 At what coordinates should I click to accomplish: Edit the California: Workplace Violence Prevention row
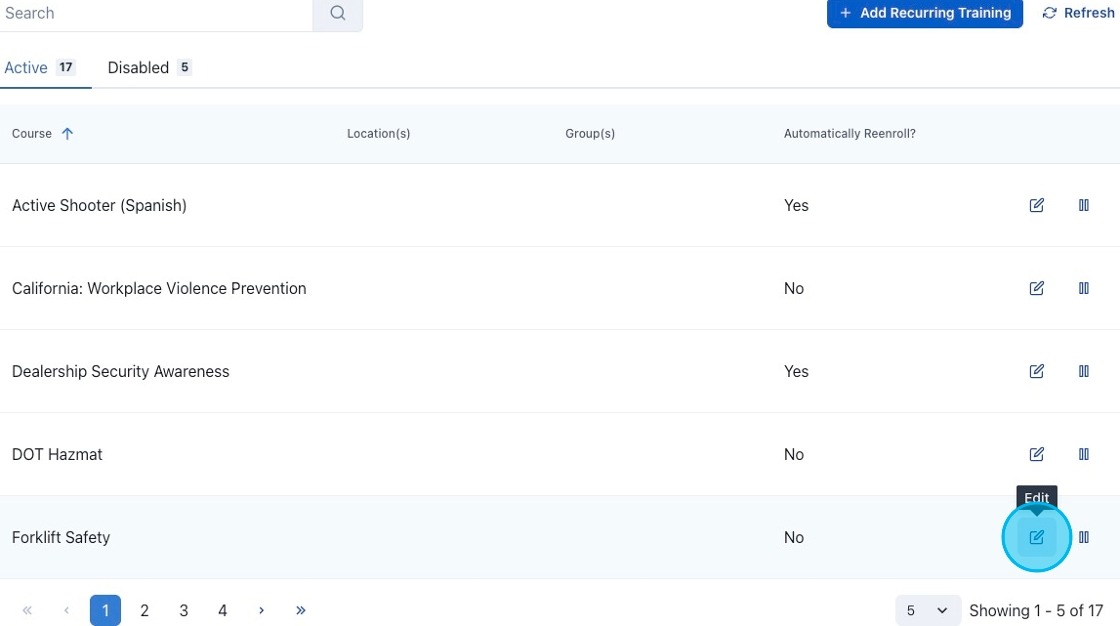(x=1036, y=288)
